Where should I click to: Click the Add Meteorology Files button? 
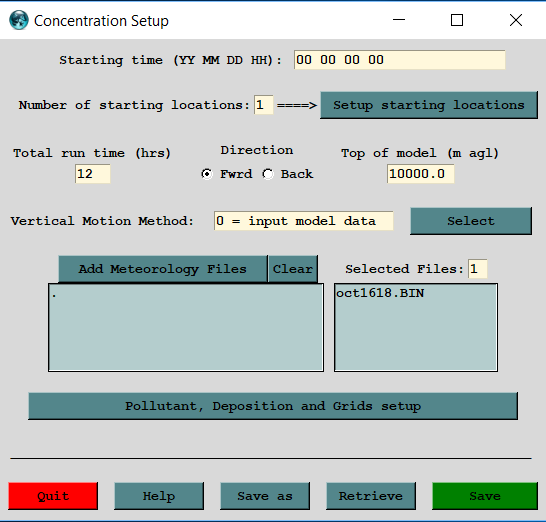[x=163, y=269]
